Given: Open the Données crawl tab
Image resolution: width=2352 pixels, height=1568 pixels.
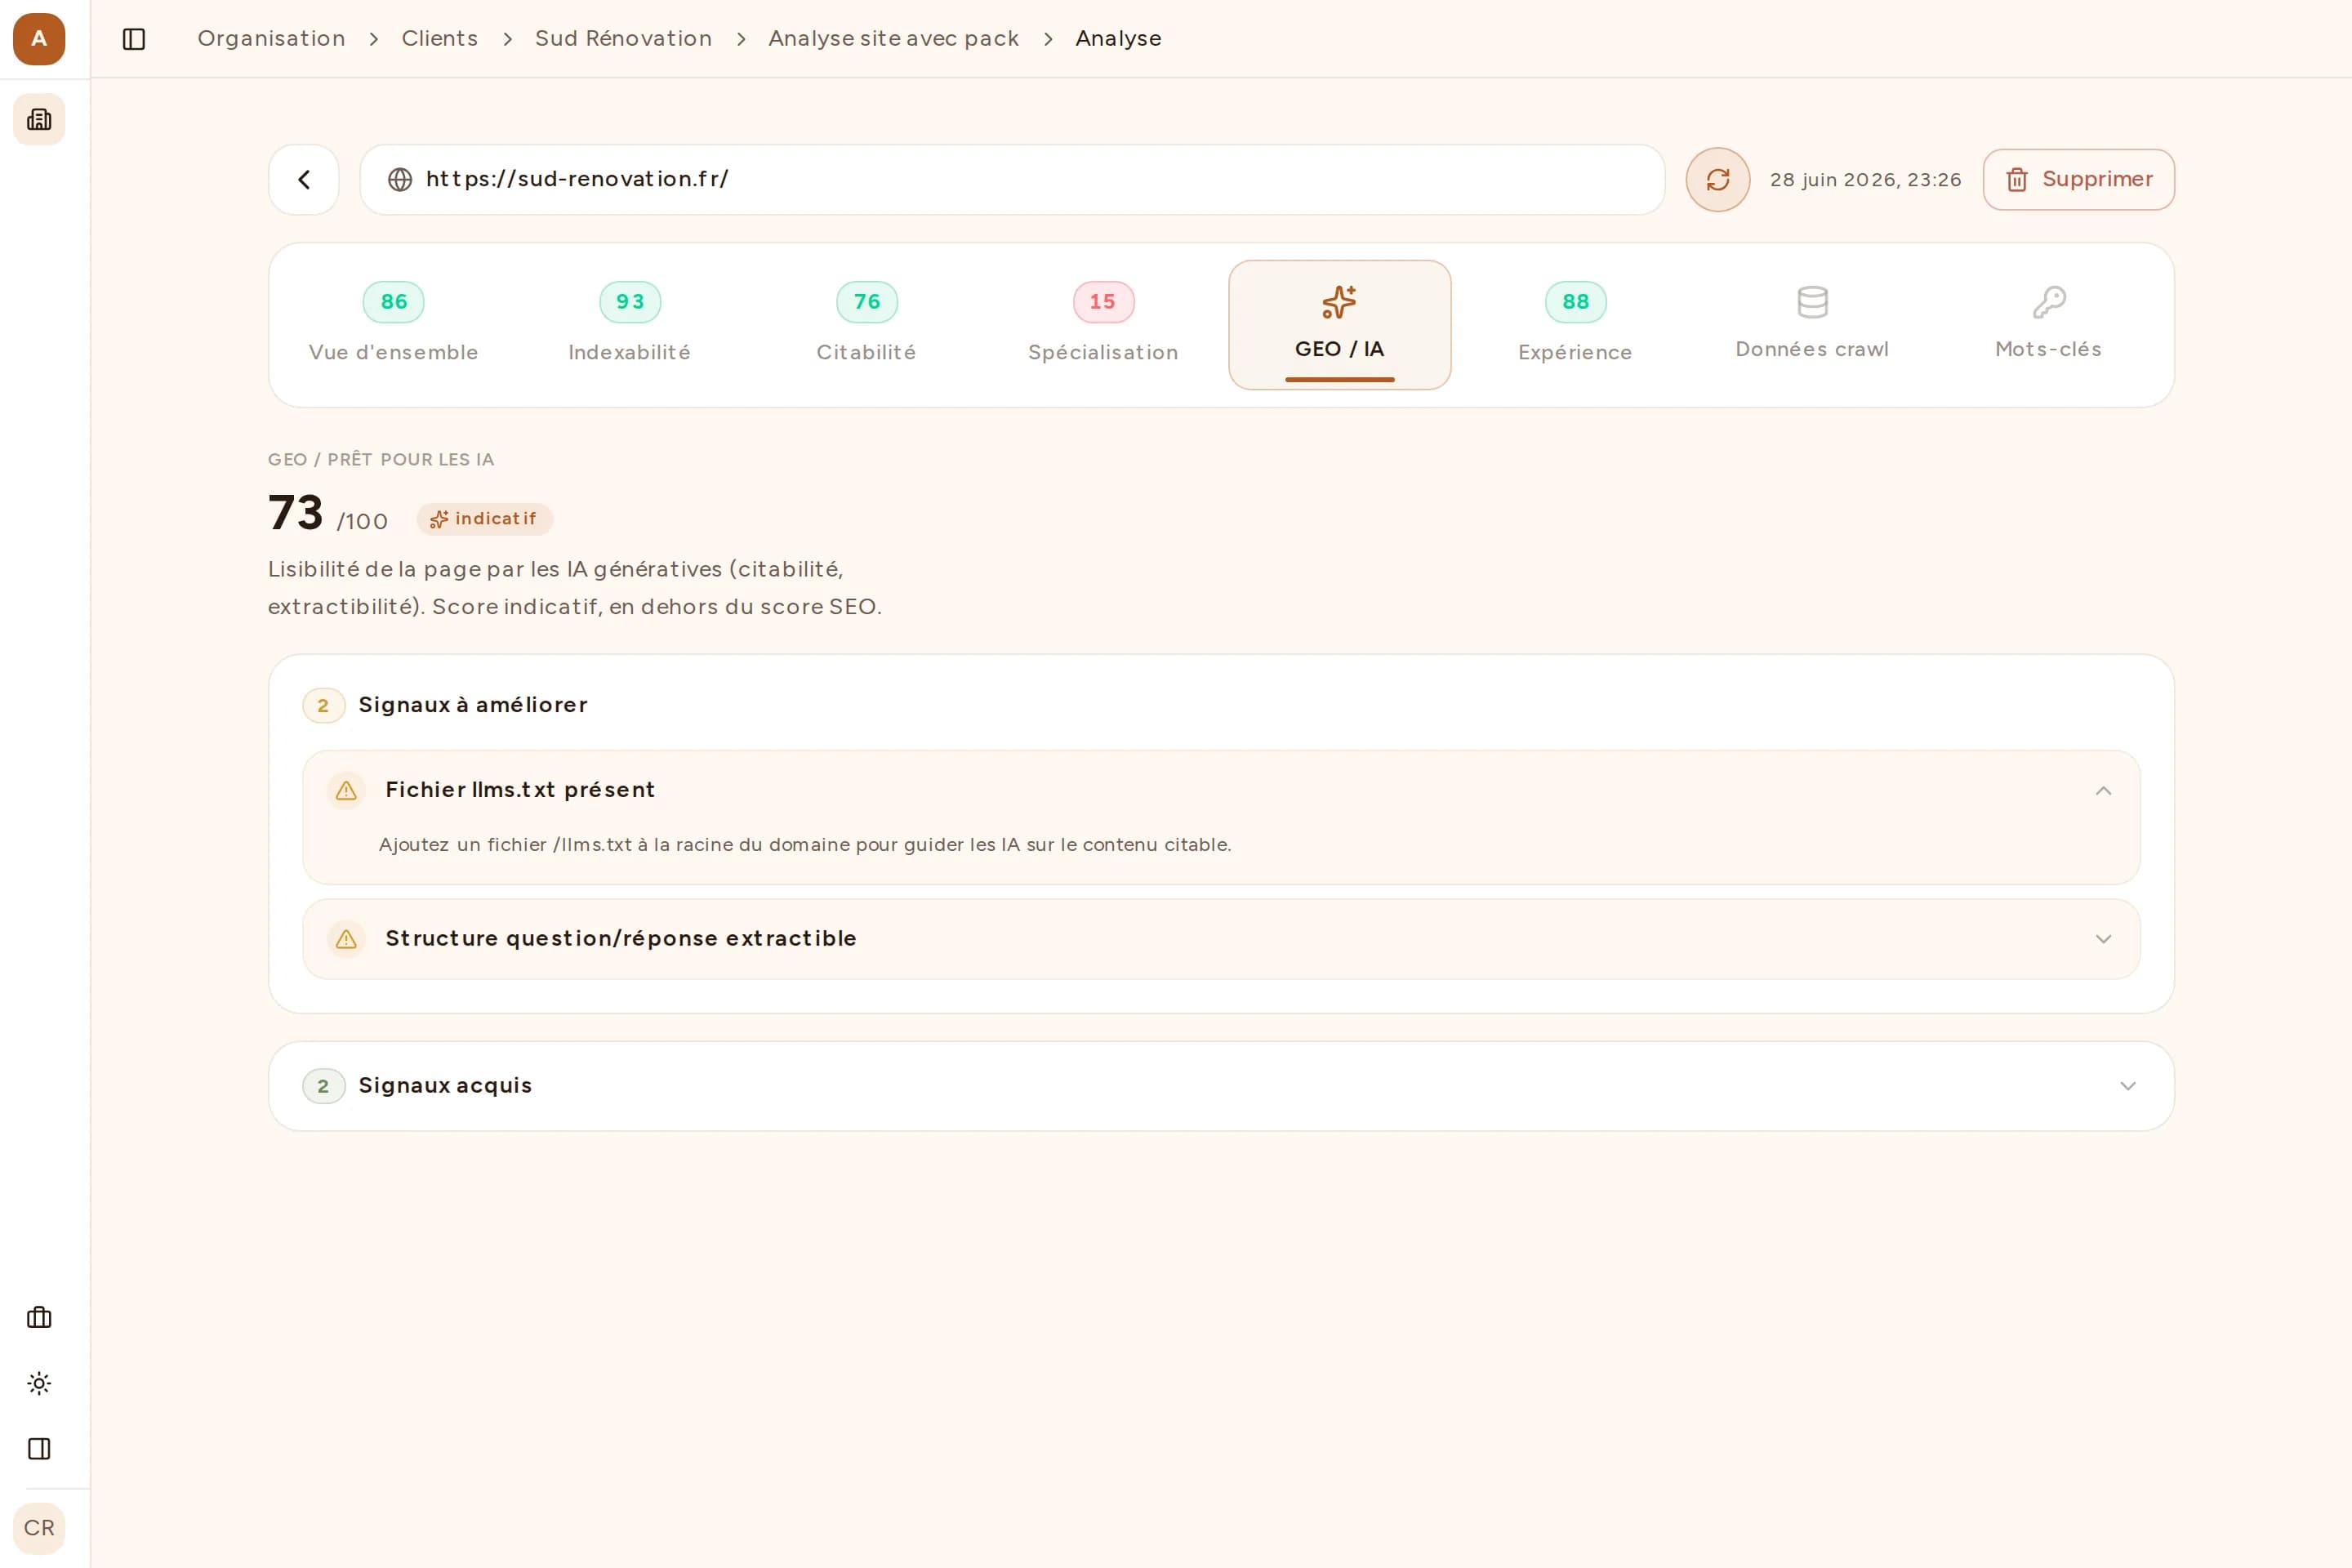Looking at the screenshot, I should (1812, 325).
